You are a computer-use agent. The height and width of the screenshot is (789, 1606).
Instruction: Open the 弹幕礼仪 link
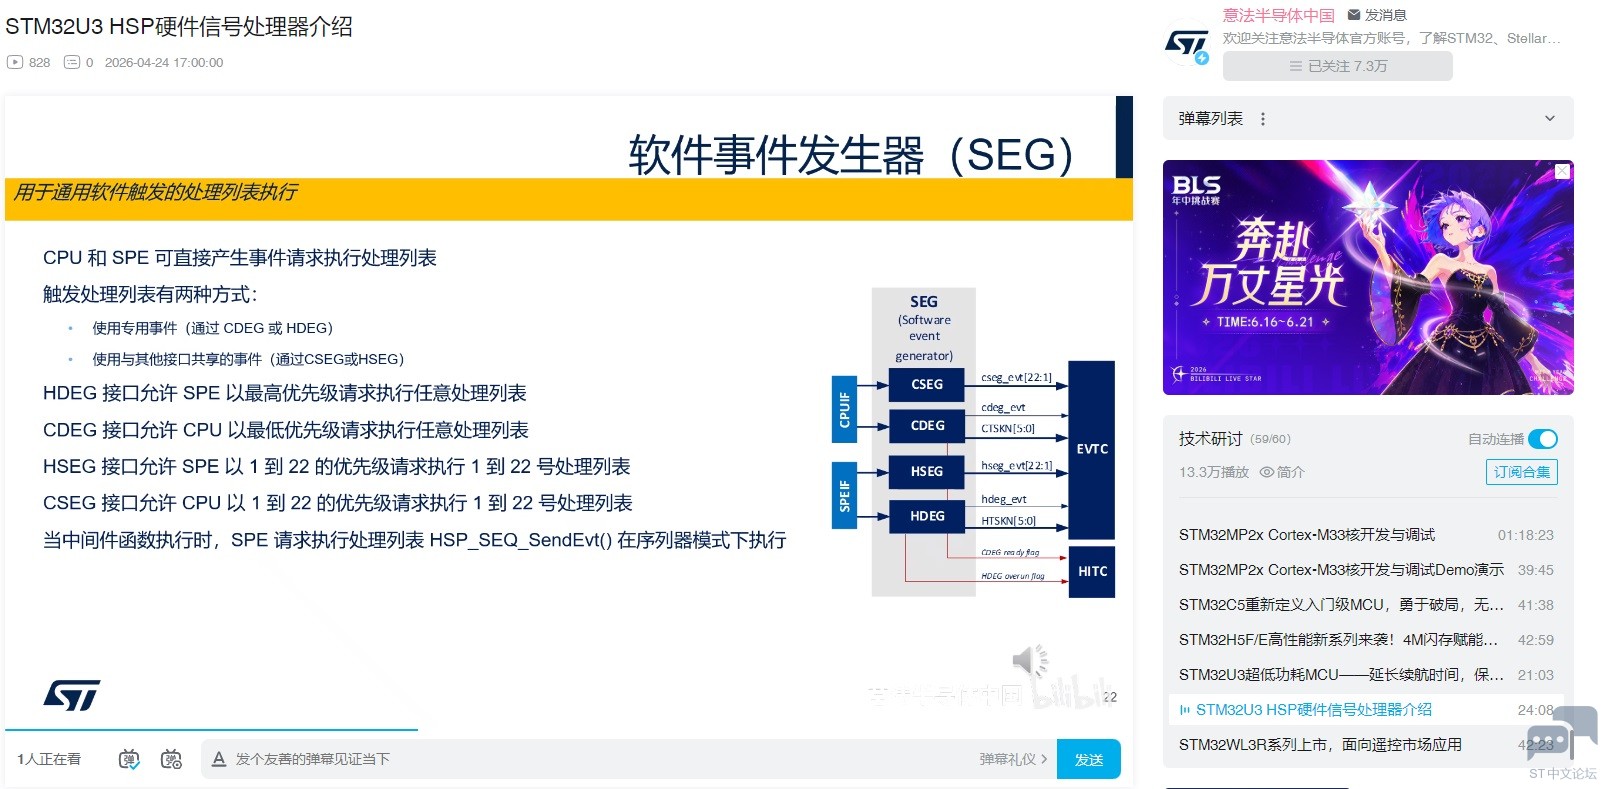1013,759
